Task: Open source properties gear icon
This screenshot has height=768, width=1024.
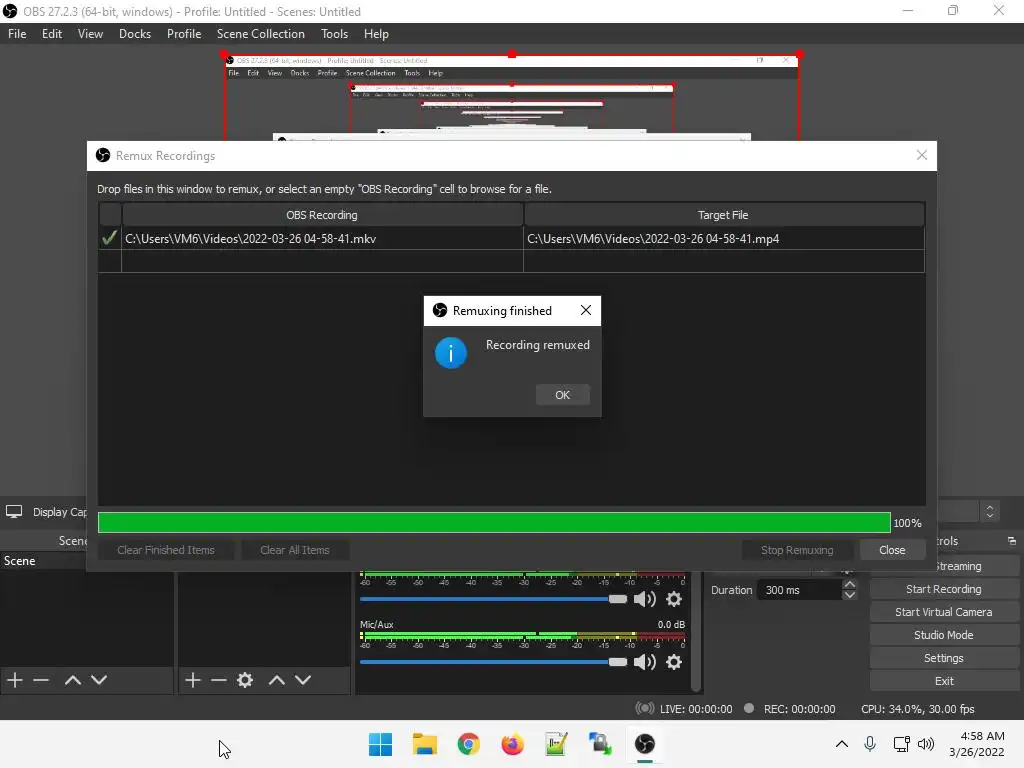Action: pos(245,680)
